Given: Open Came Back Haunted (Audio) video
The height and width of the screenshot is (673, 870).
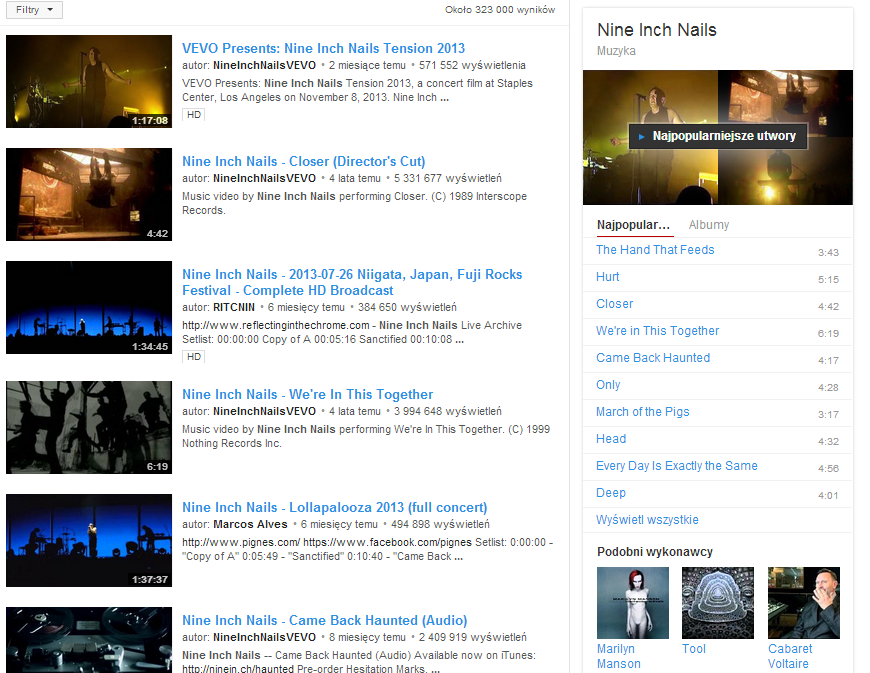Looking at the screenshot, I should [x=325, y=620].
